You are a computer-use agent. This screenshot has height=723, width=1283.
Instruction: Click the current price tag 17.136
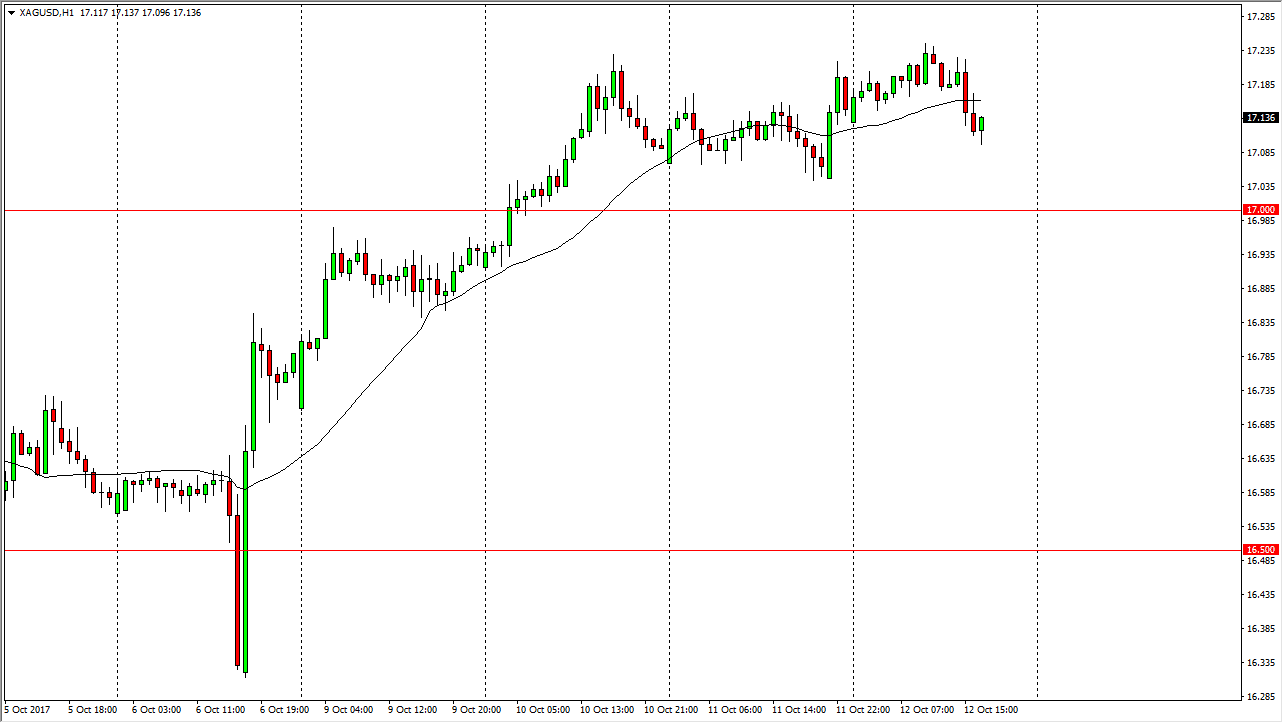tap(1258, 118)
